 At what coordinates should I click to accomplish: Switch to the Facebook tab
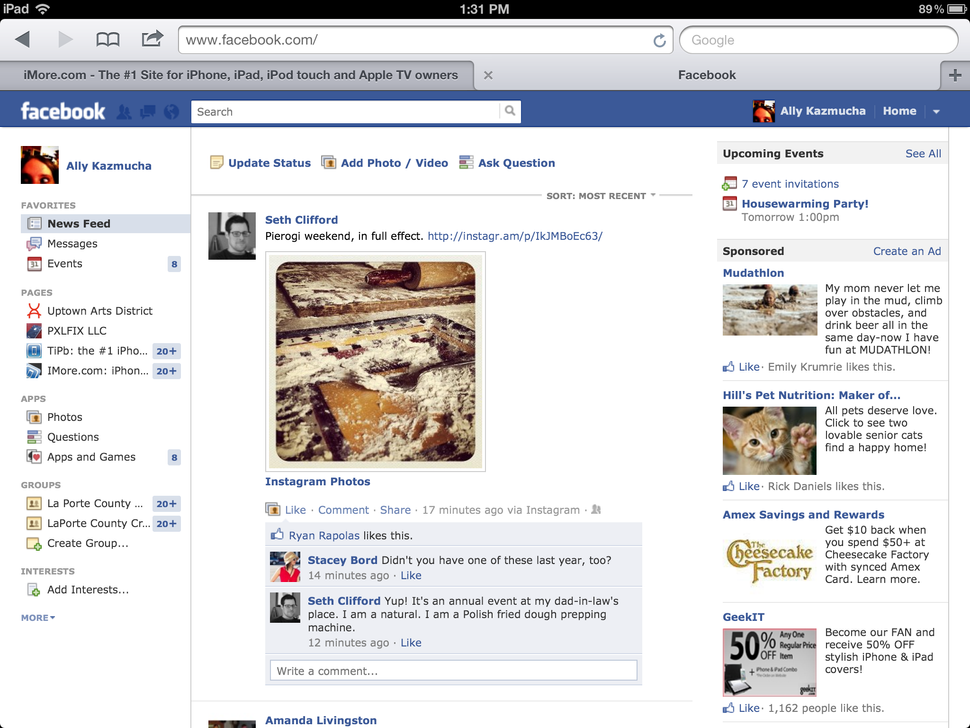tap(706, 74)
